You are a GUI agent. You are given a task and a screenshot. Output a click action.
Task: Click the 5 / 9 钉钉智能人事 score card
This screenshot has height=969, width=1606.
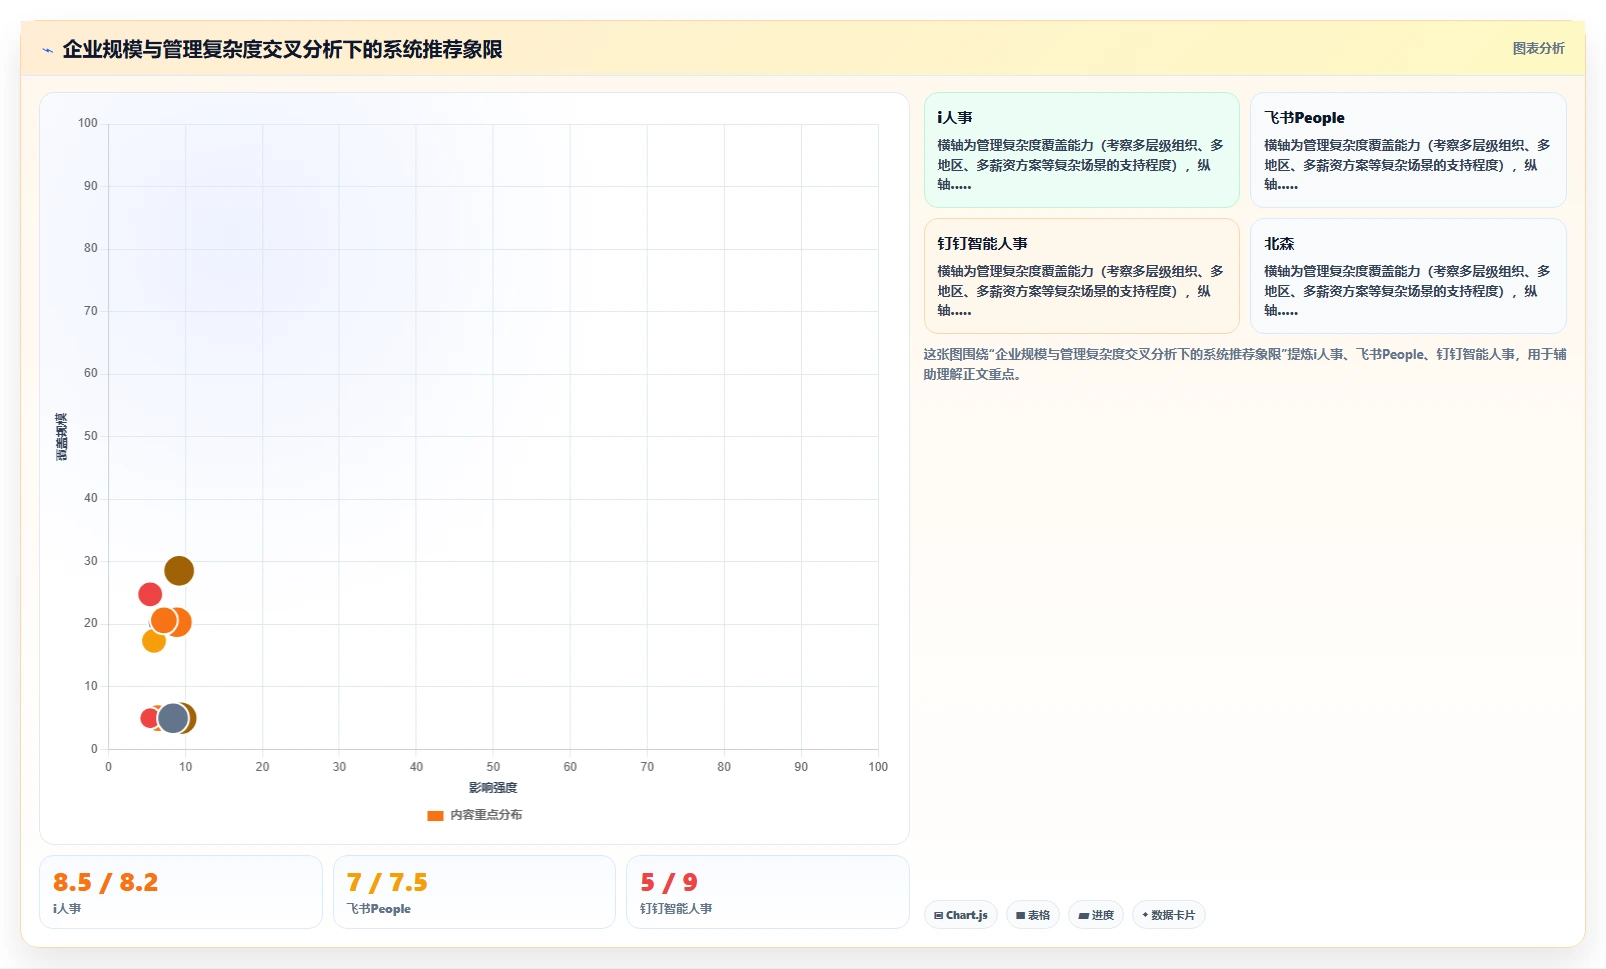pos(767,892)
